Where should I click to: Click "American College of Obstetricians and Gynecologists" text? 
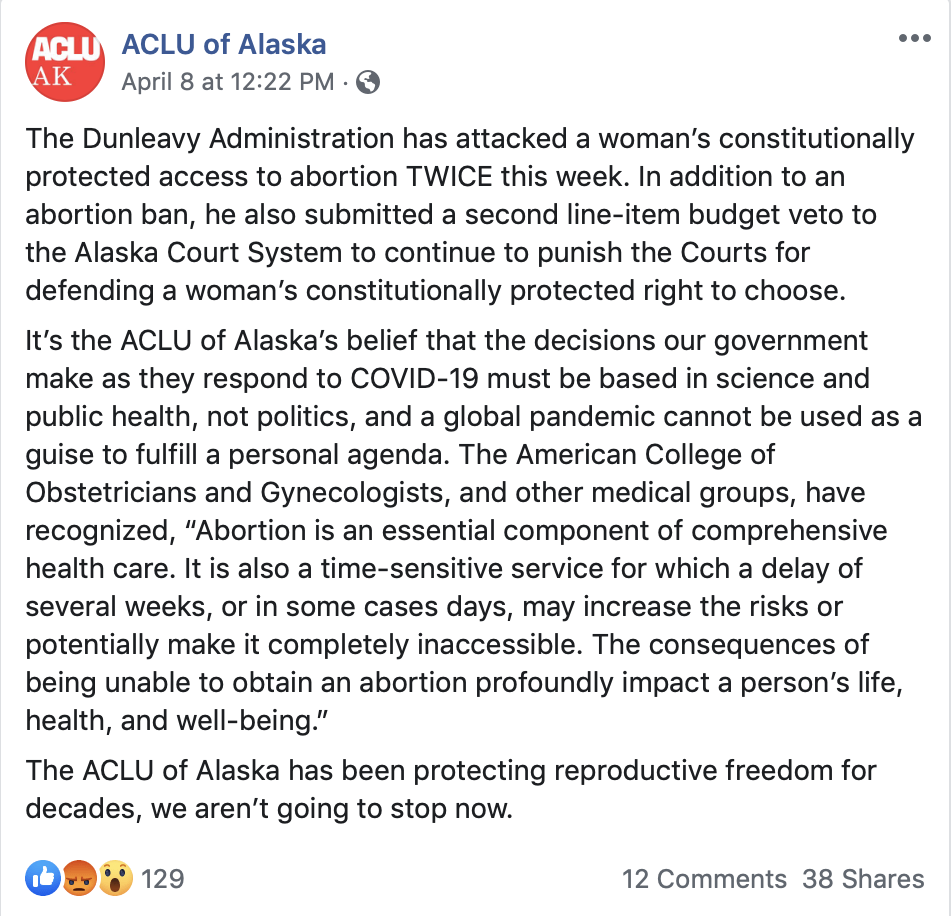coord(401,473)
